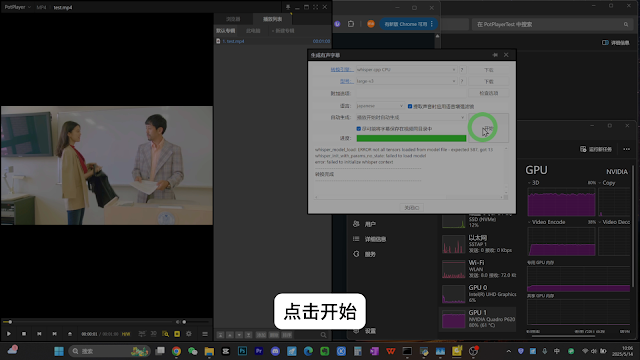Image resolution: width=640 pixels, height=360 pixels.
Task: Toggle save subtitles to video folder checkbox
Action: (x=359, y=129)
